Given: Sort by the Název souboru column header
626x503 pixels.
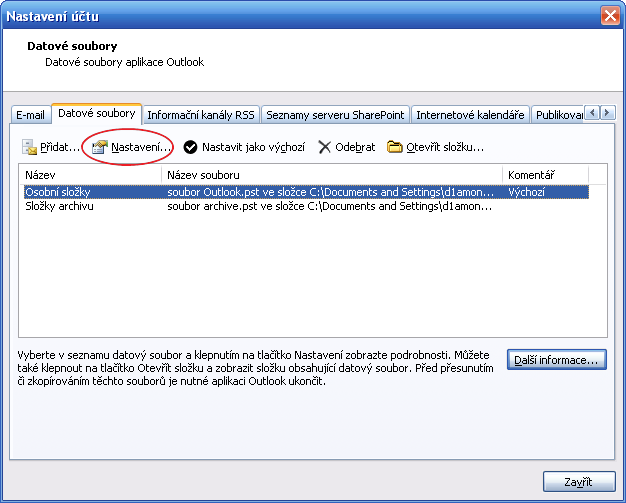Looking at the screenshot, I should coord(331,175).
